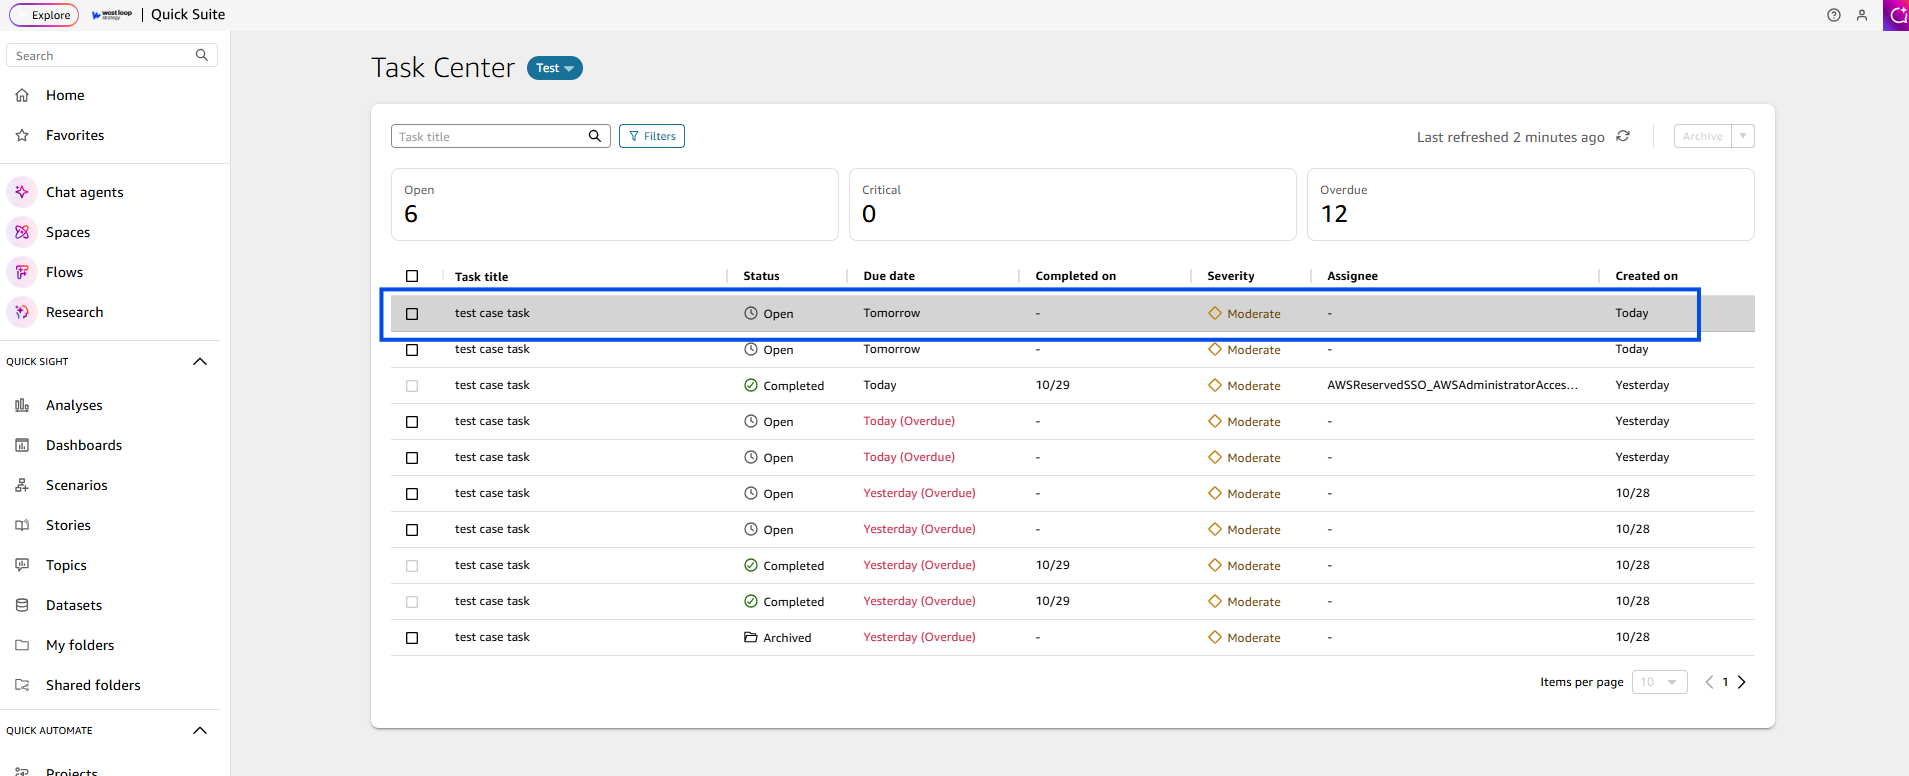
Task: Click the Projects icon under Quick Automate
Action: click(22, 772)
